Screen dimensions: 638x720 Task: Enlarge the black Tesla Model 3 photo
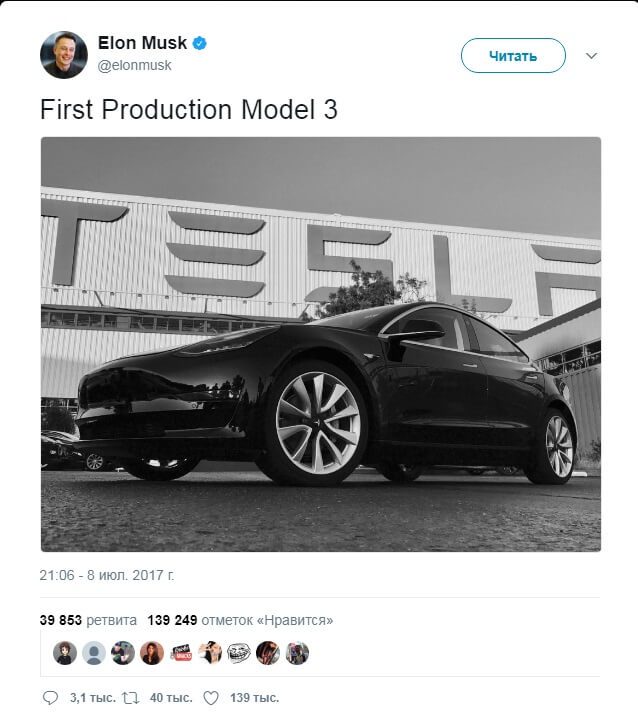pos(320,344)
